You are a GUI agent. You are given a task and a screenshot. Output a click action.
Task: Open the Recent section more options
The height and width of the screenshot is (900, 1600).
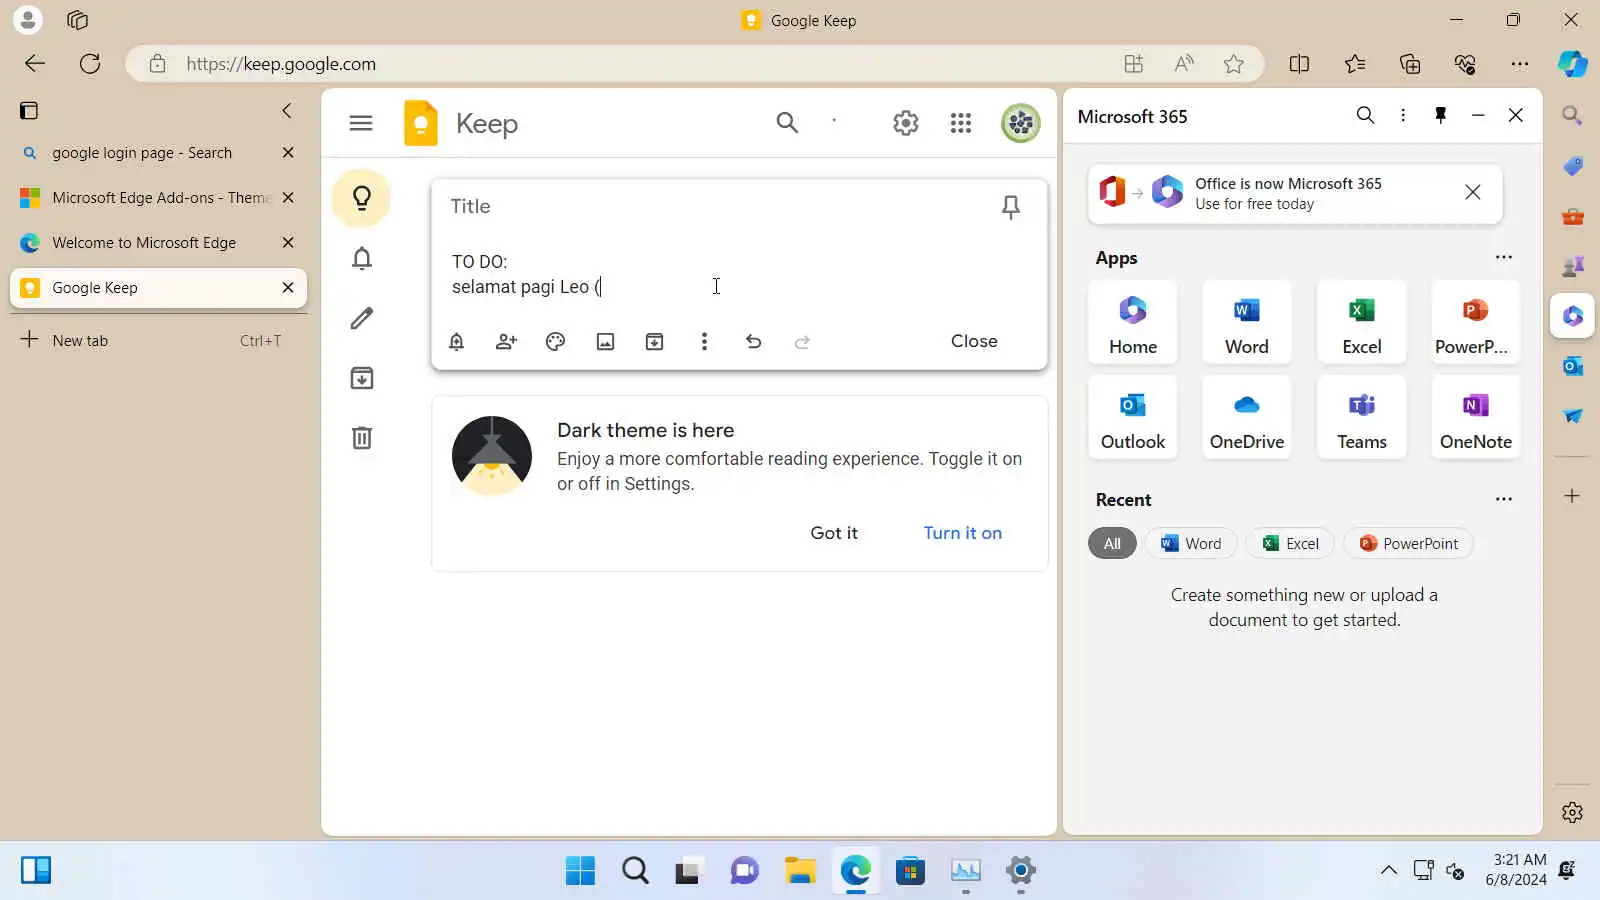click(x=1504, y=499)
